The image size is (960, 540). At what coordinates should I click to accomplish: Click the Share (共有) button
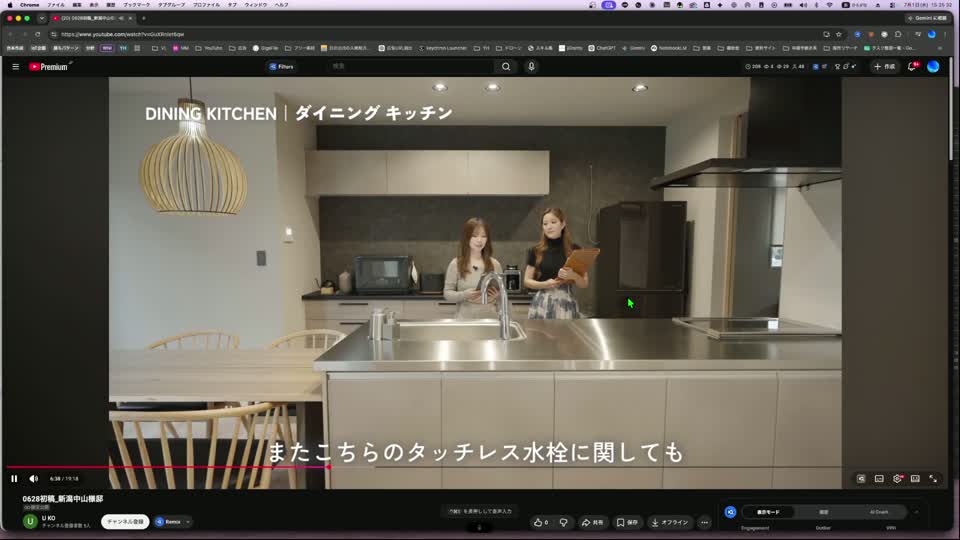click(593, 522)
